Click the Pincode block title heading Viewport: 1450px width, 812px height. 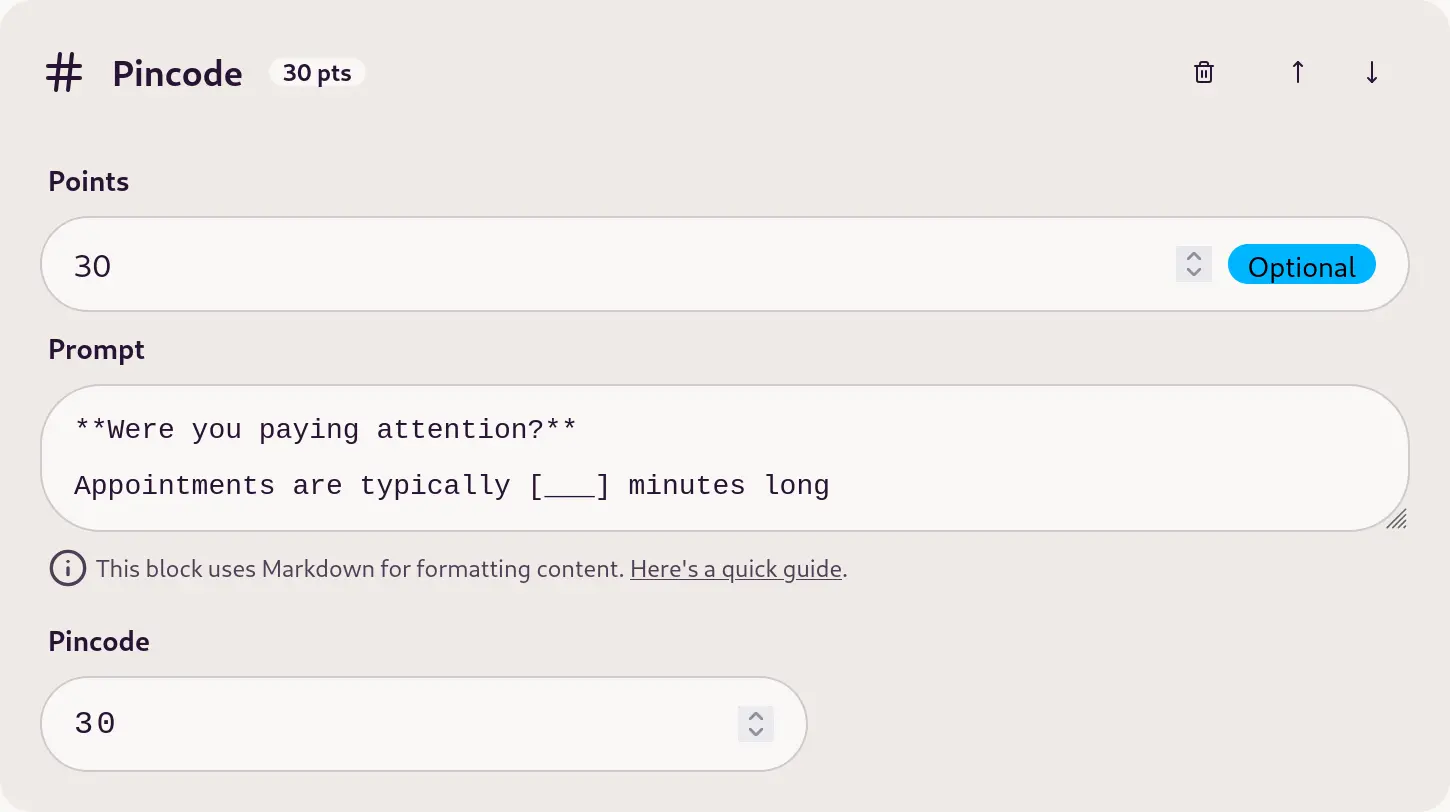click(177, 73)
